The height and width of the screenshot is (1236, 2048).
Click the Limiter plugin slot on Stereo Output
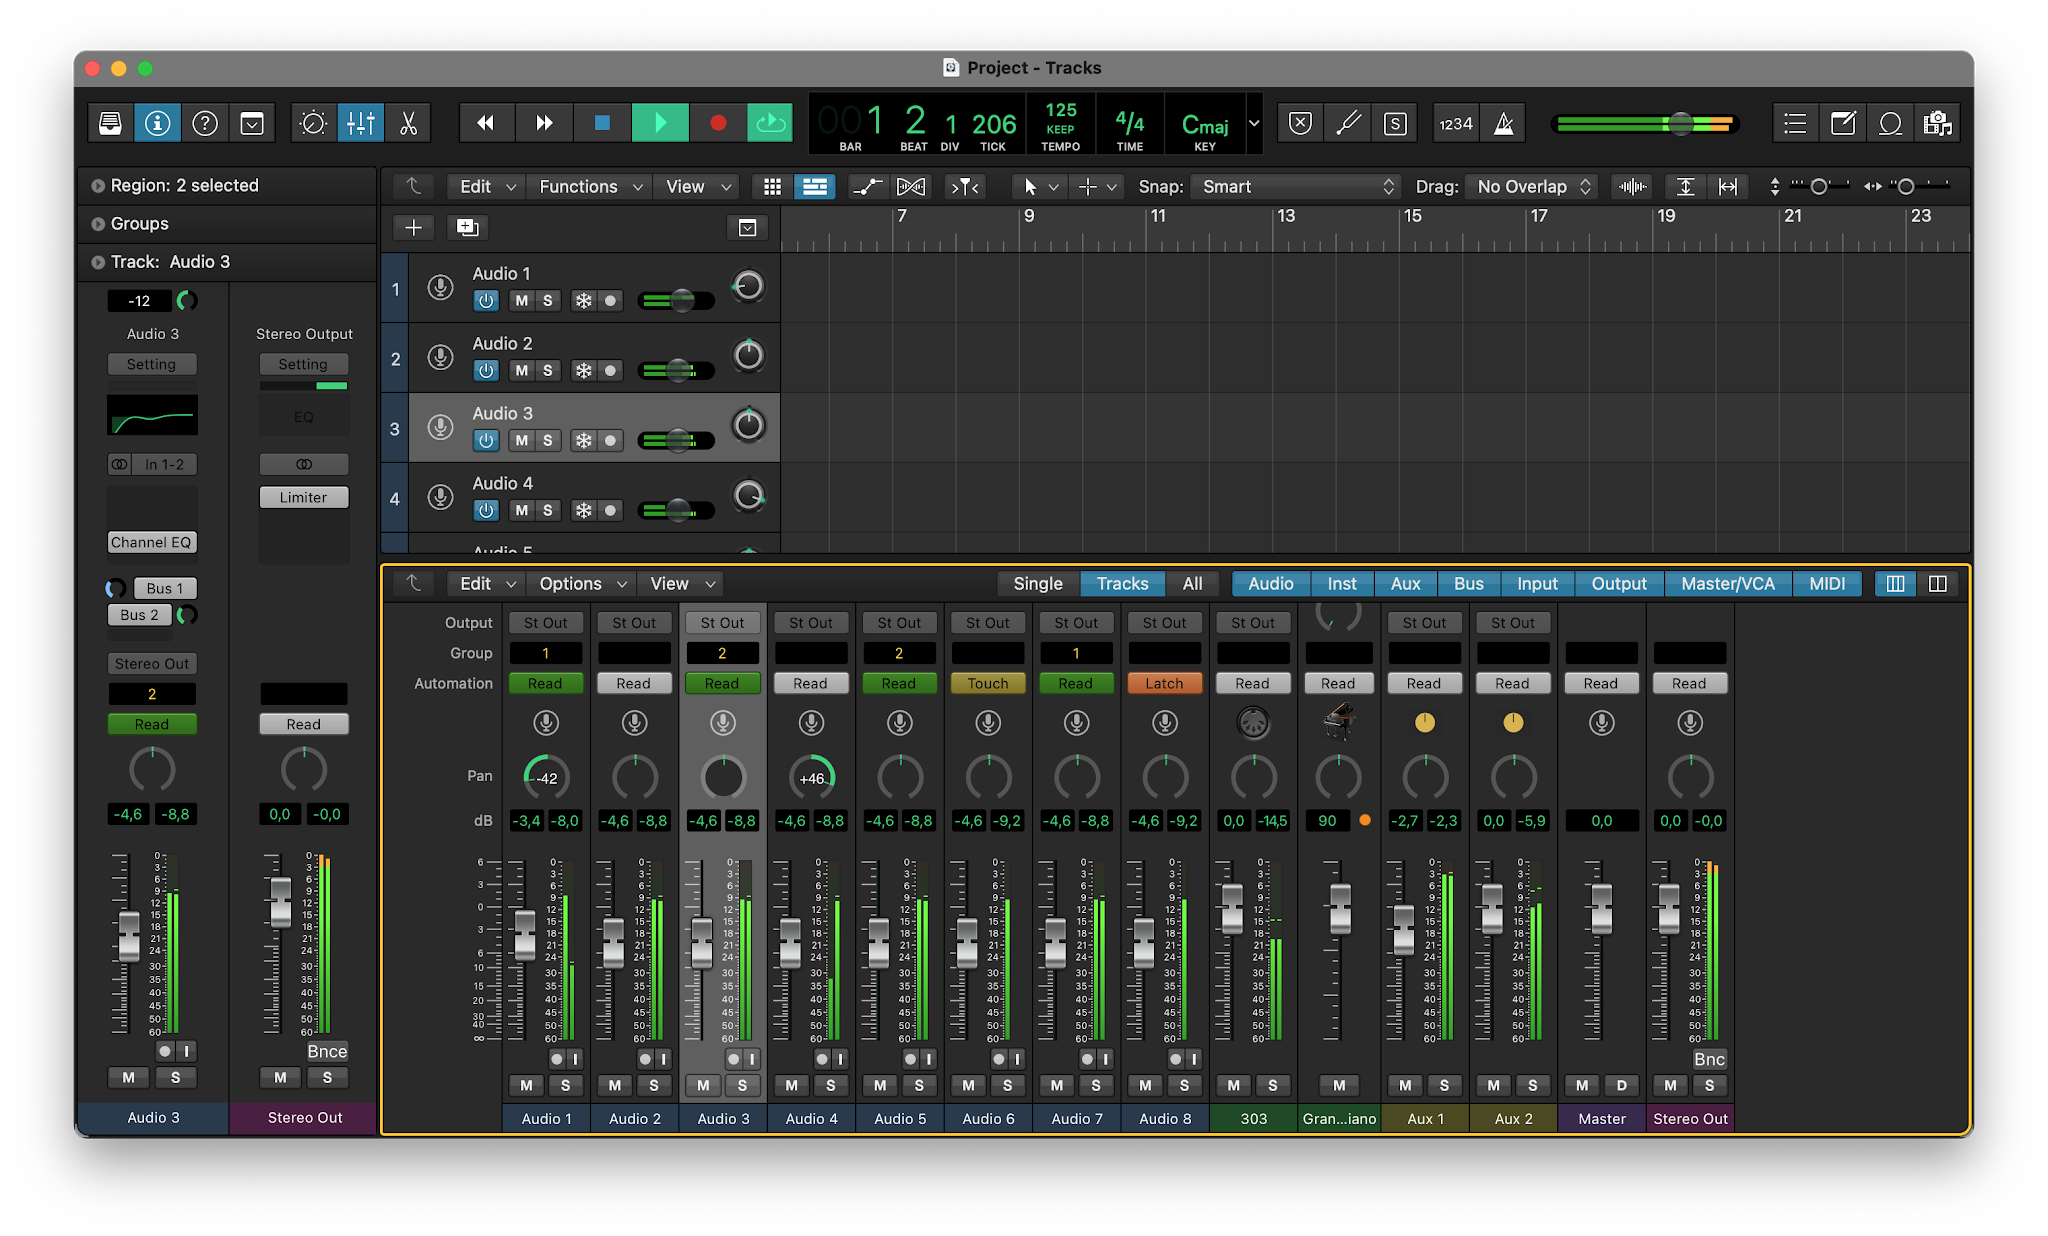[x=304, y=498]
